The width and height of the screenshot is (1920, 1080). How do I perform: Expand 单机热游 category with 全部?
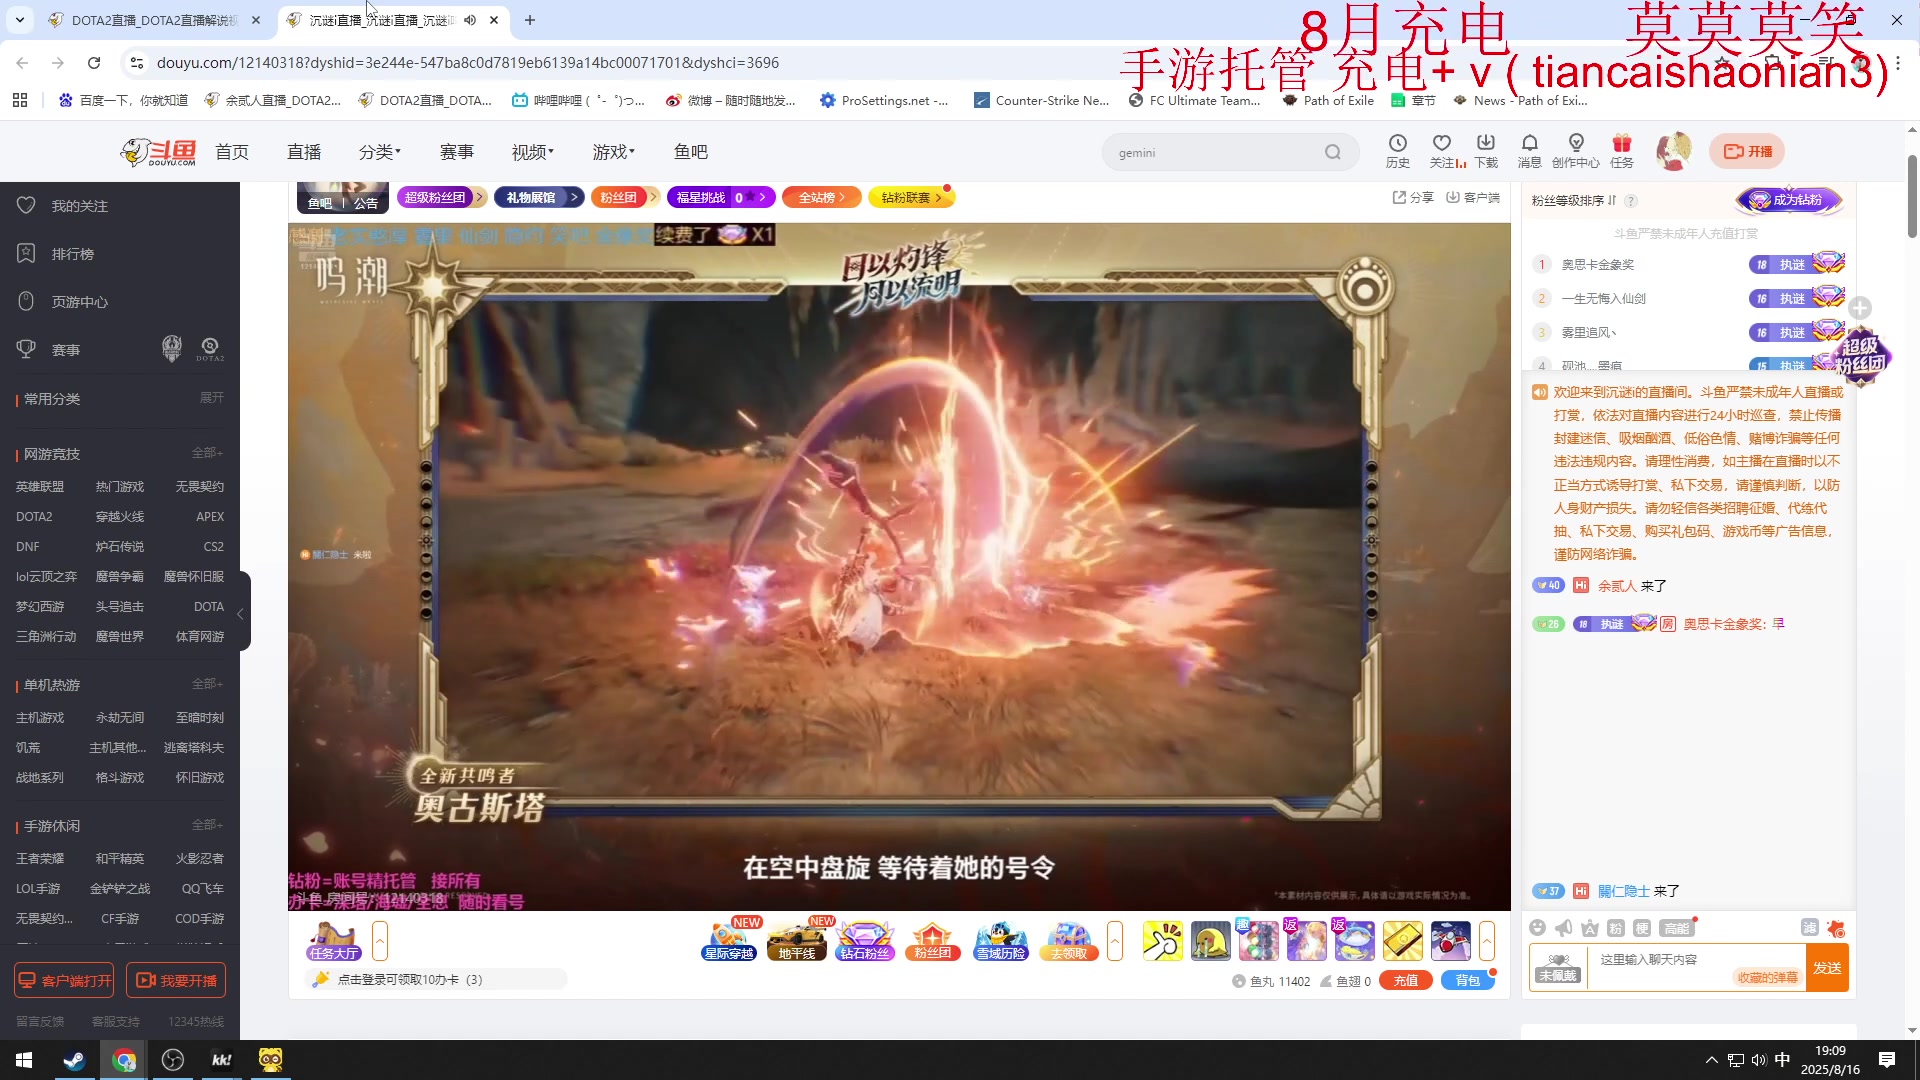207,684
